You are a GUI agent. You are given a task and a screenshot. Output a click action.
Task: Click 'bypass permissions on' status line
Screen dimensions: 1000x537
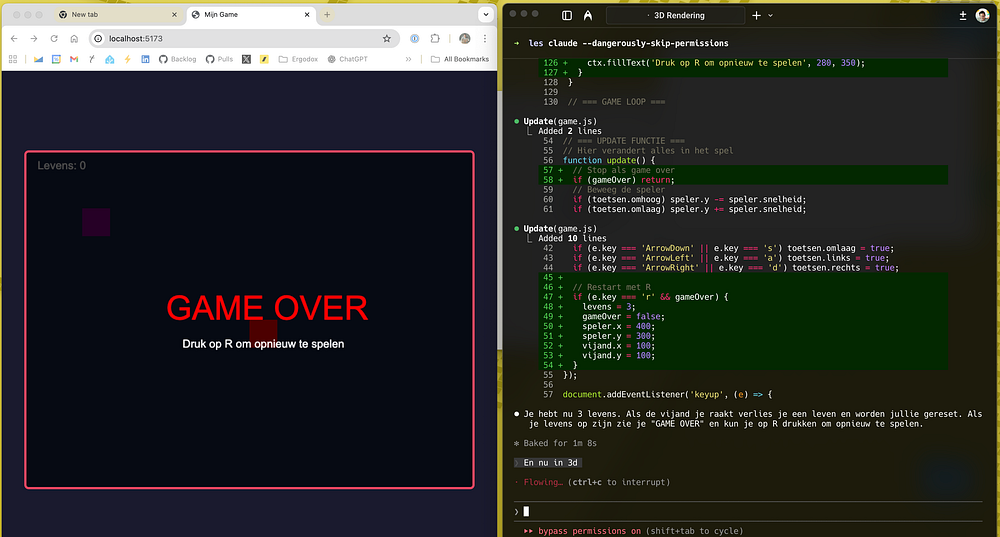point(589,531)
